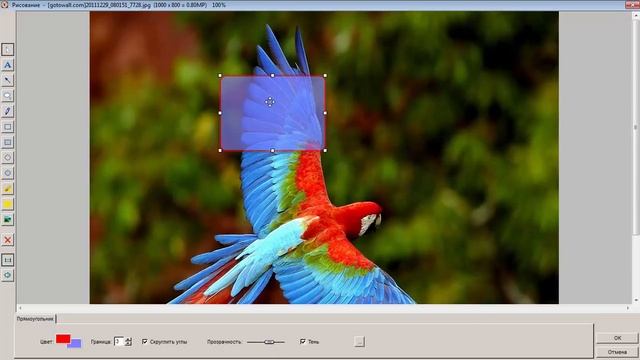640x360 pixels.
Task: Select the speech bubble callout tool
Action: [7, 96]
